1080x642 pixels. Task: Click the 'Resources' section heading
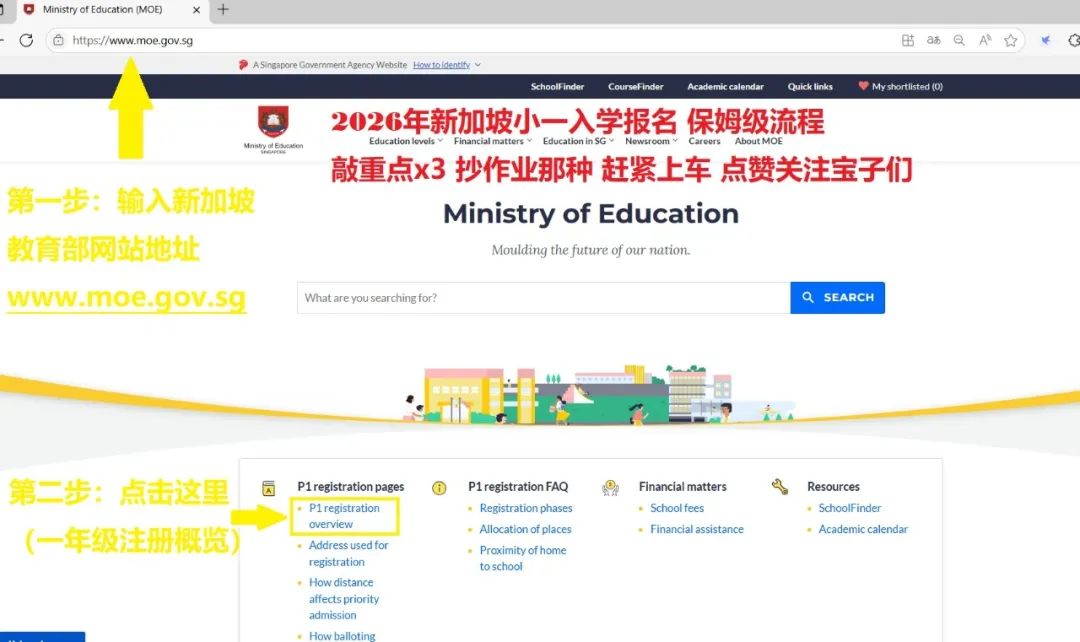833,486
